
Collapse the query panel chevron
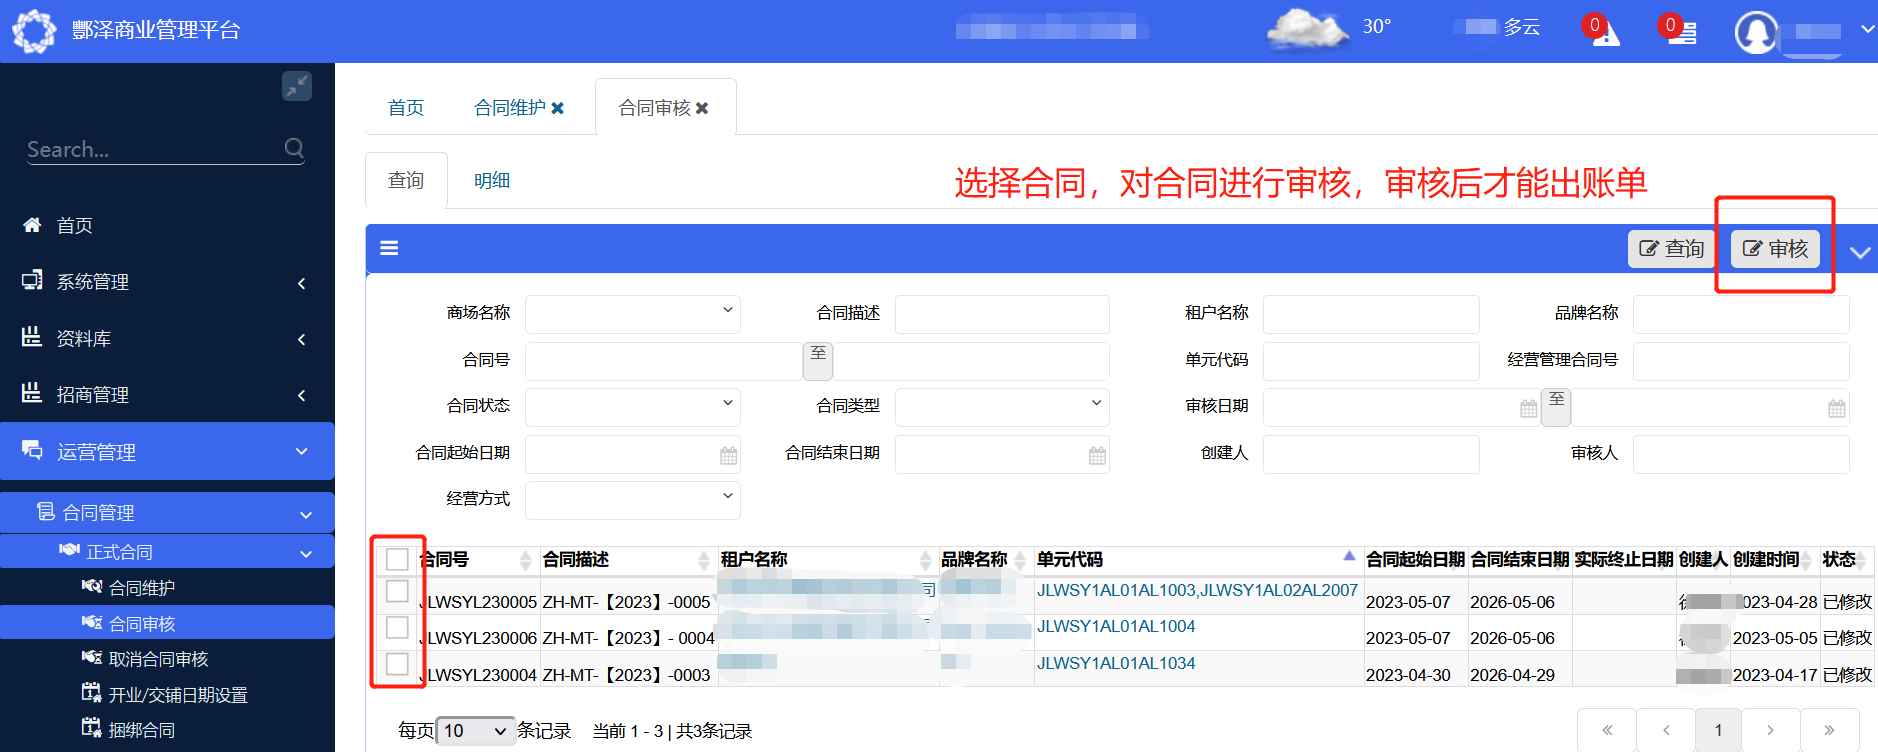pyautogui.click(x=1860, y=252)
